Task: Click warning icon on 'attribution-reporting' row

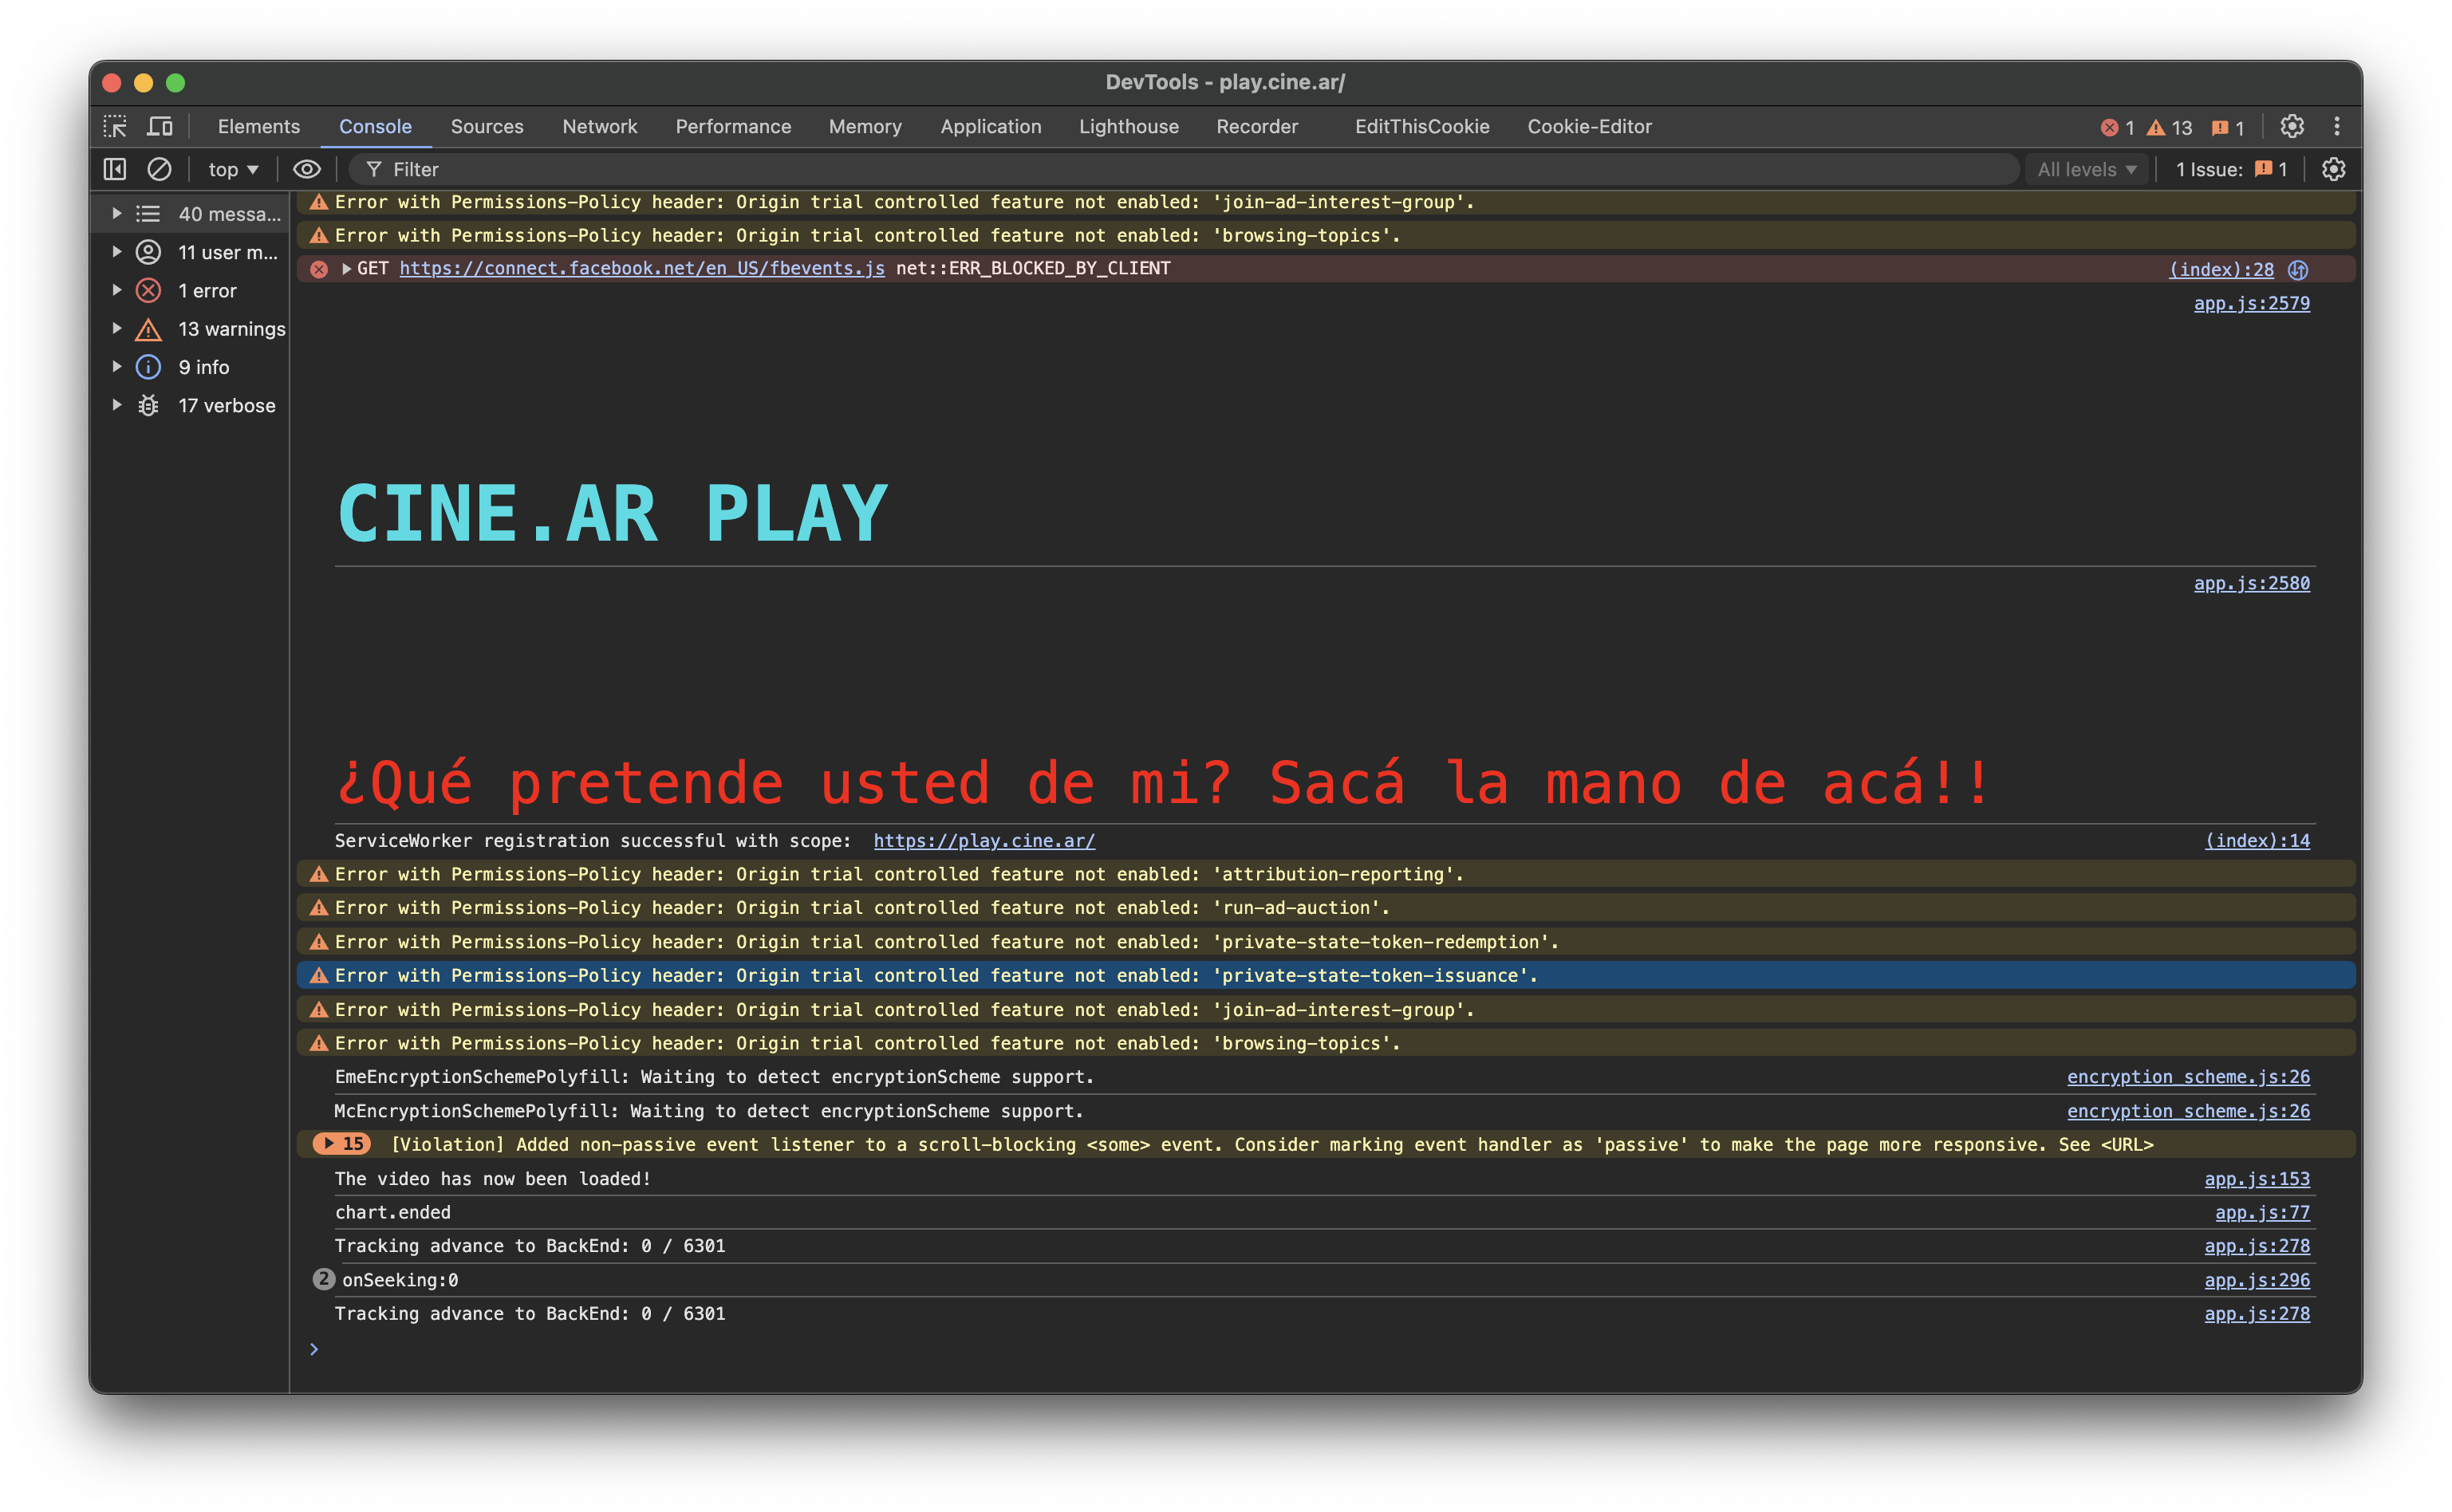Action: pyautogui.click(x=319, y=874)
